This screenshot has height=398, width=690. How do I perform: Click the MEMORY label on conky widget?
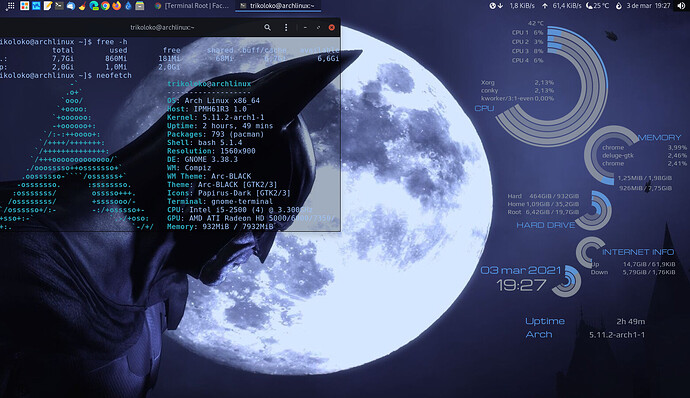659,138
